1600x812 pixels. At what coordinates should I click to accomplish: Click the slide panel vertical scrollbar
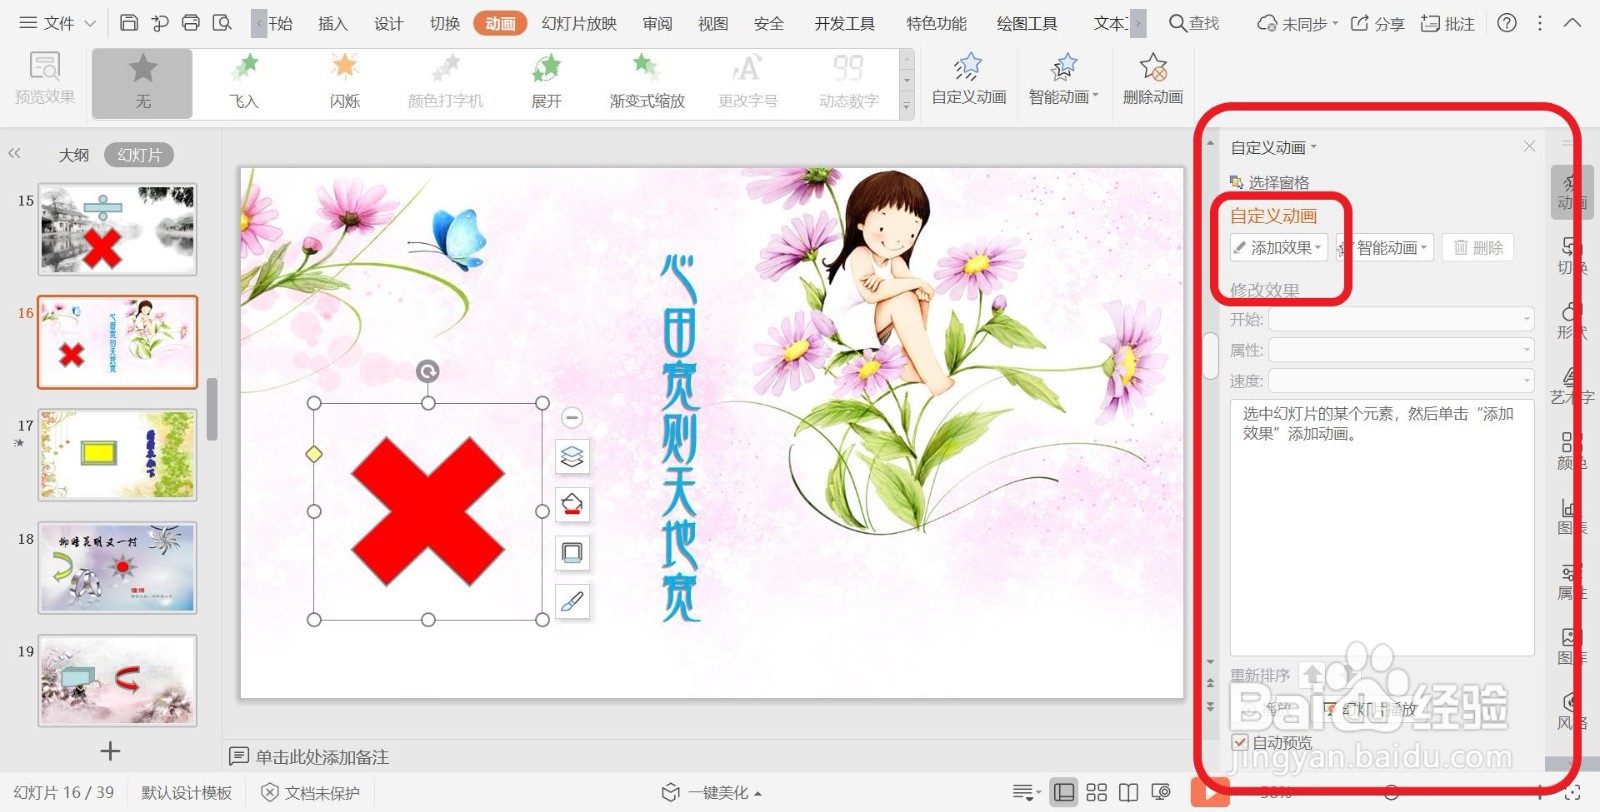click(x=212, y=409)
